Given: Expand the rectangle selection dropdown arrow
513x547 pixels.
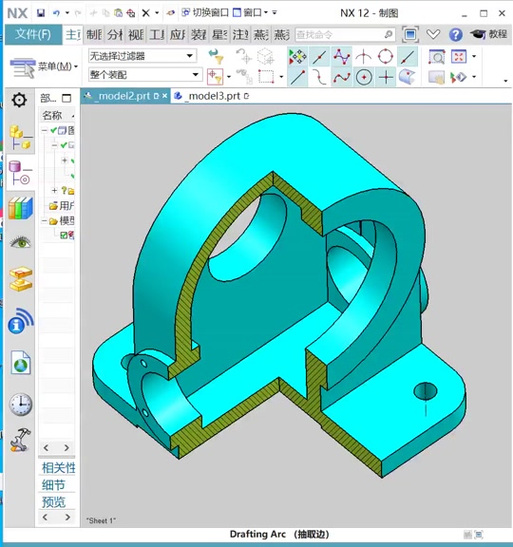Looking at the screenshot, I should [x=281, y=76].
